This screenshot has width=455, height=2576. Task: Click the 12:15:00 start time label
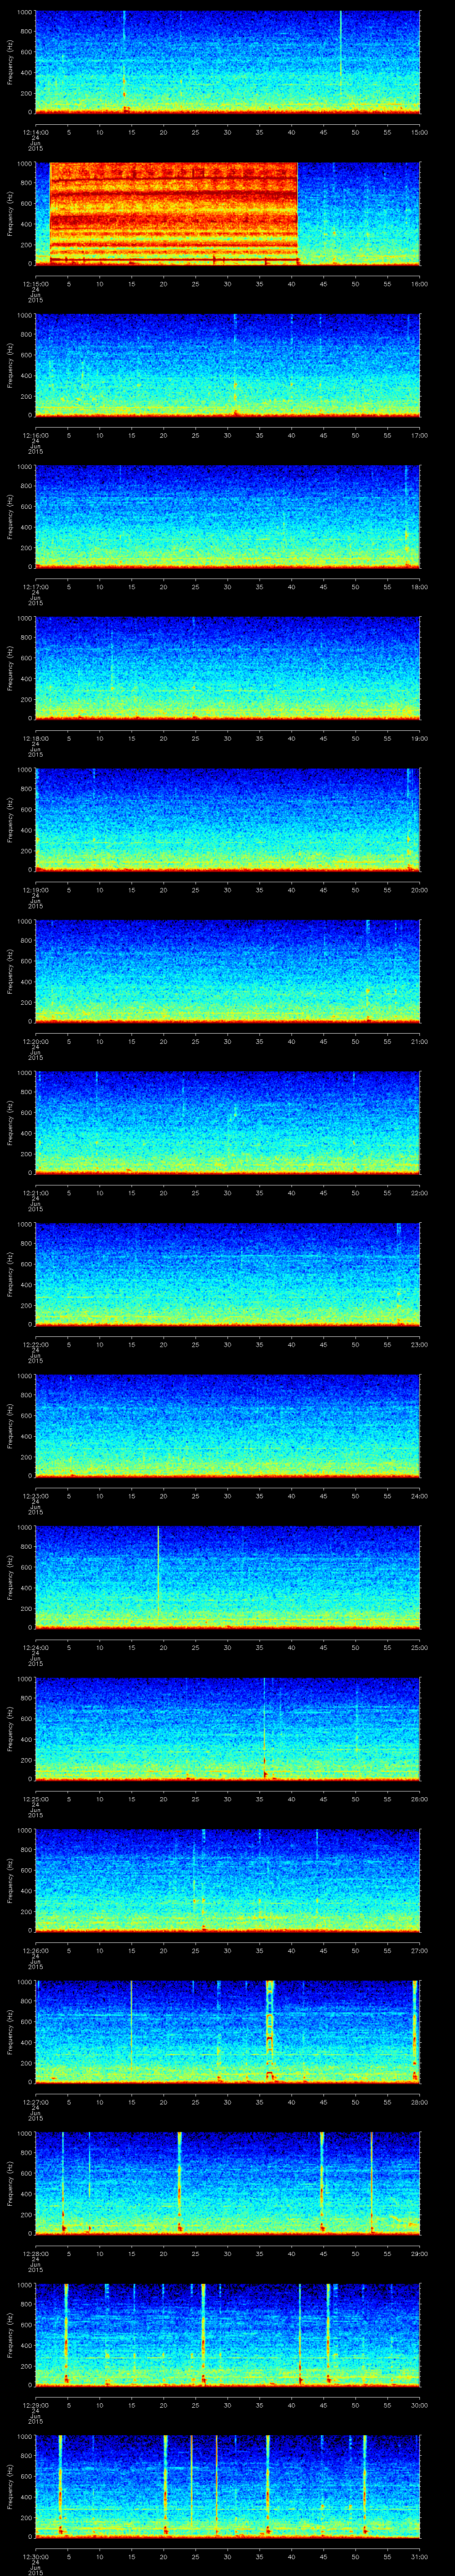35,284
